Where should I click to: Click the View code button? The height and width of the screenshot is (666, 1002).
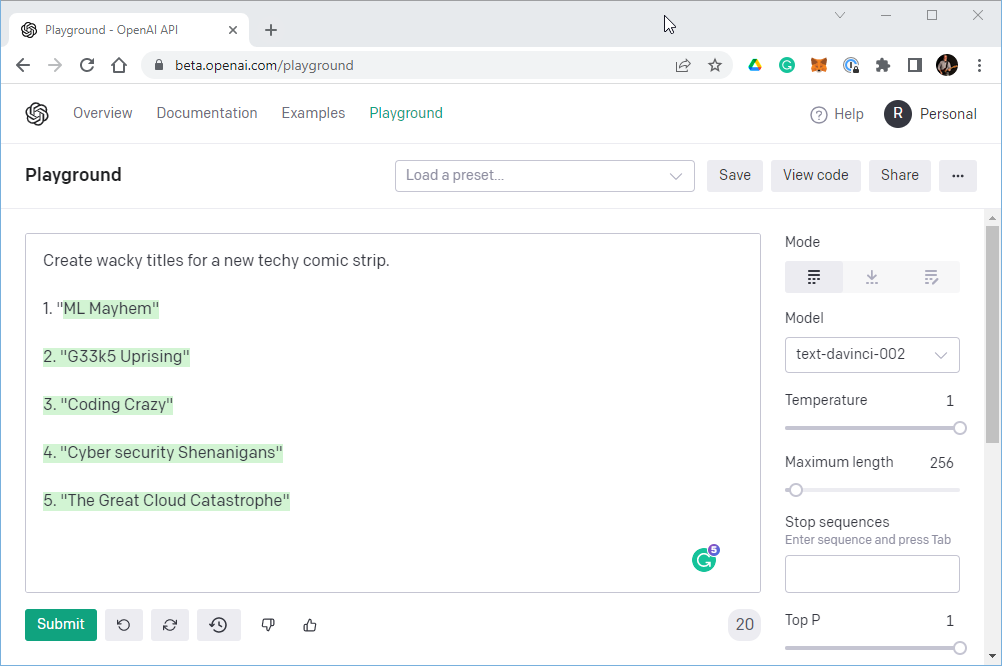pos(815,176)
